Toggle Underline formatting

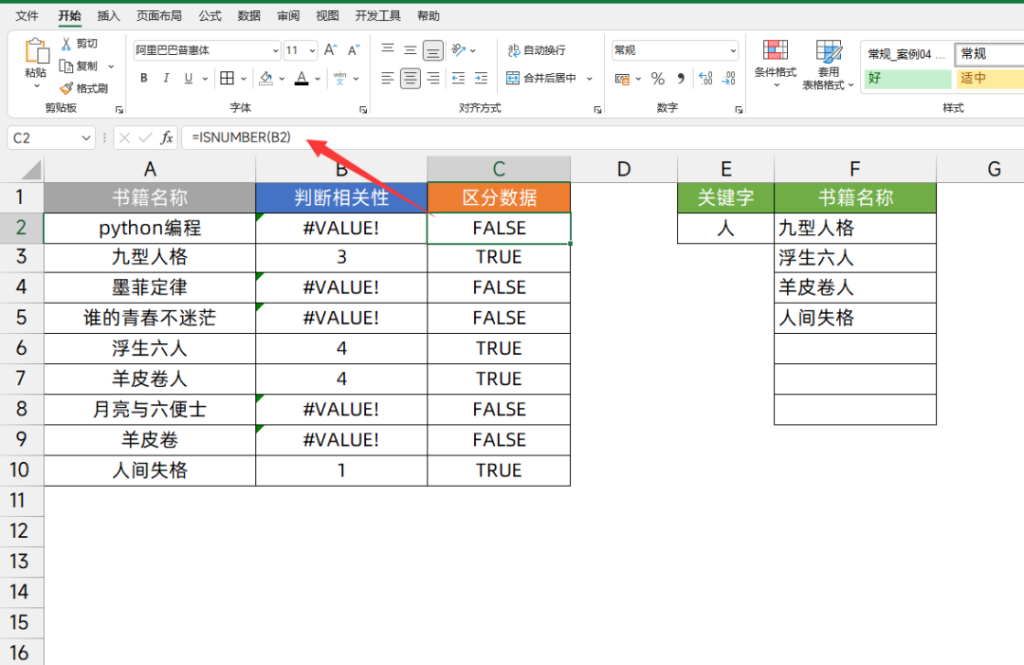click(x=188, y=78)
